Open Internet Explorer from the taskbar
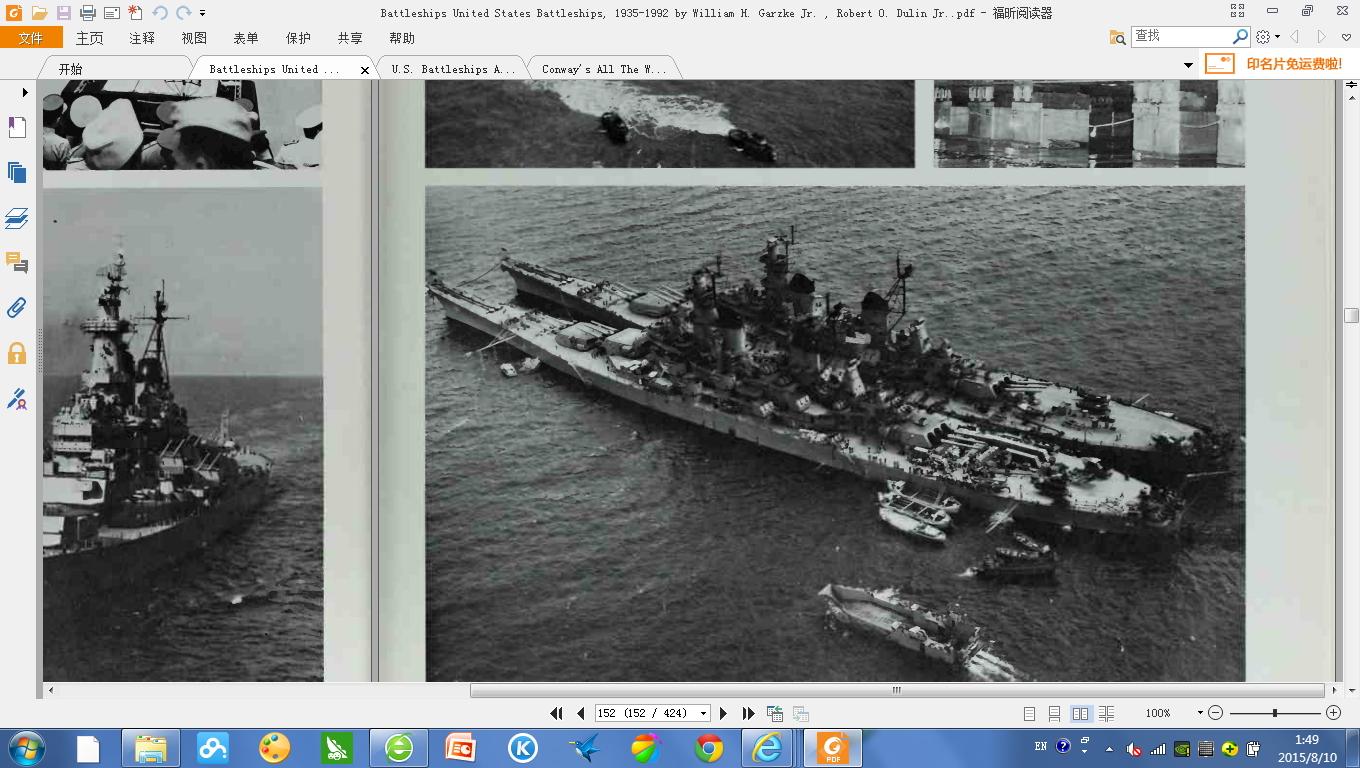Viewport: 1360px width, 768px height. tap(768, 748)
